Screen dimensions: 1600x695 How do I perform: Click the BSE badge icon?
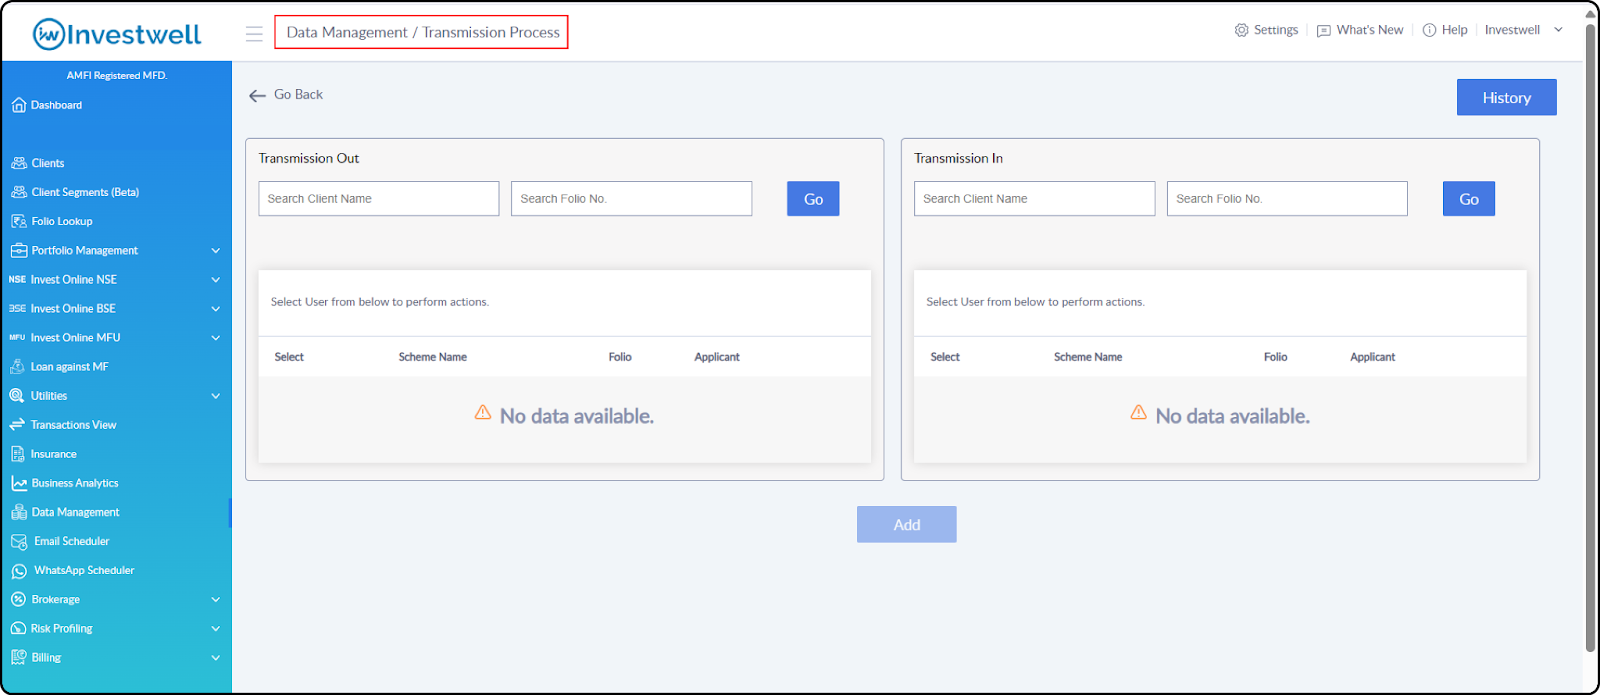17,309
